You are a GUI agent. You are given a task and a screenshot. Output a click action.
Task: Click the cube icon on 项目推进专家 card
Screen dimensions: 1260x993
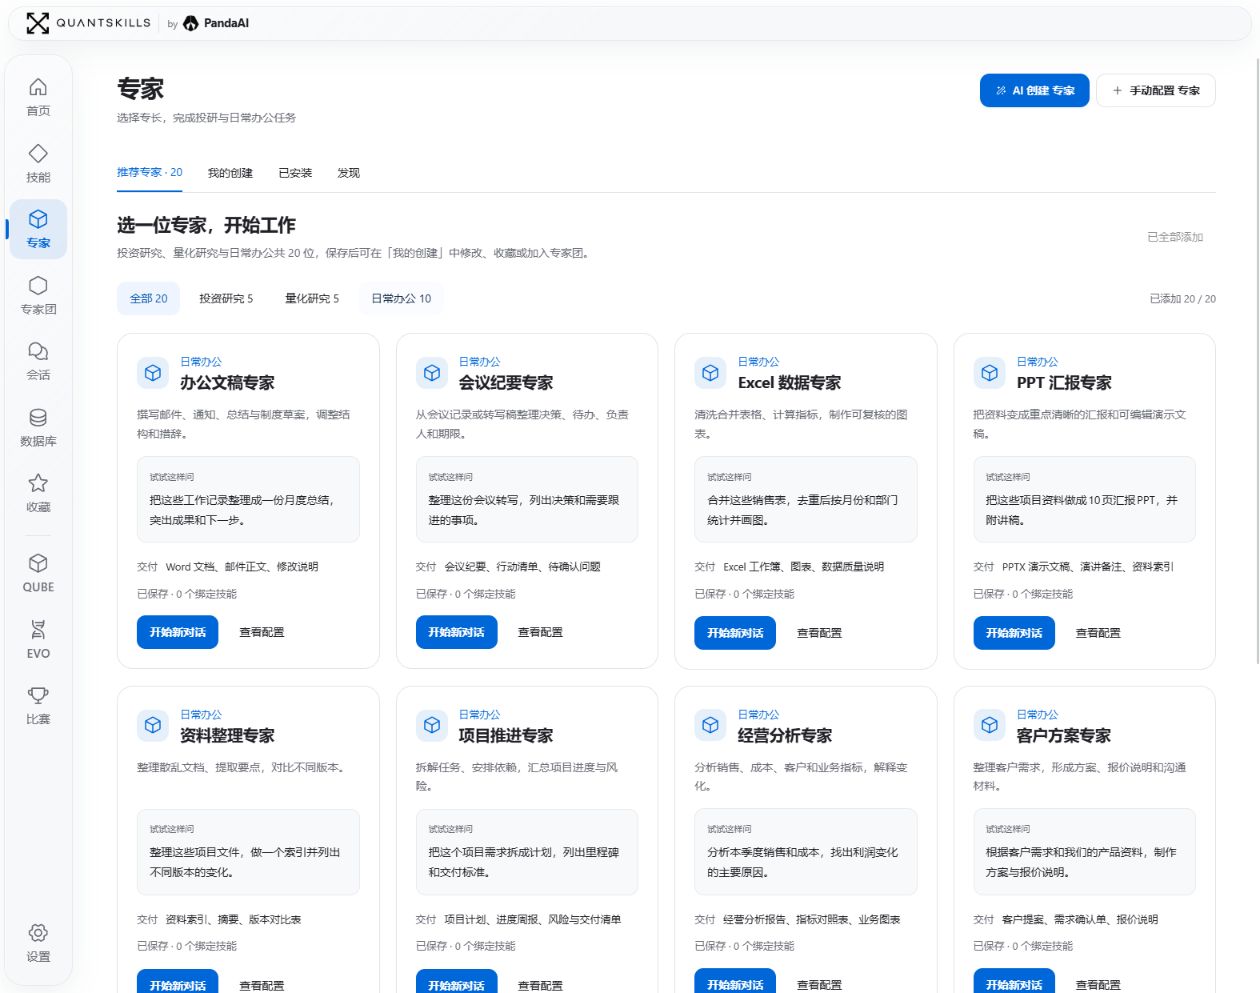[x=432, y=725]
